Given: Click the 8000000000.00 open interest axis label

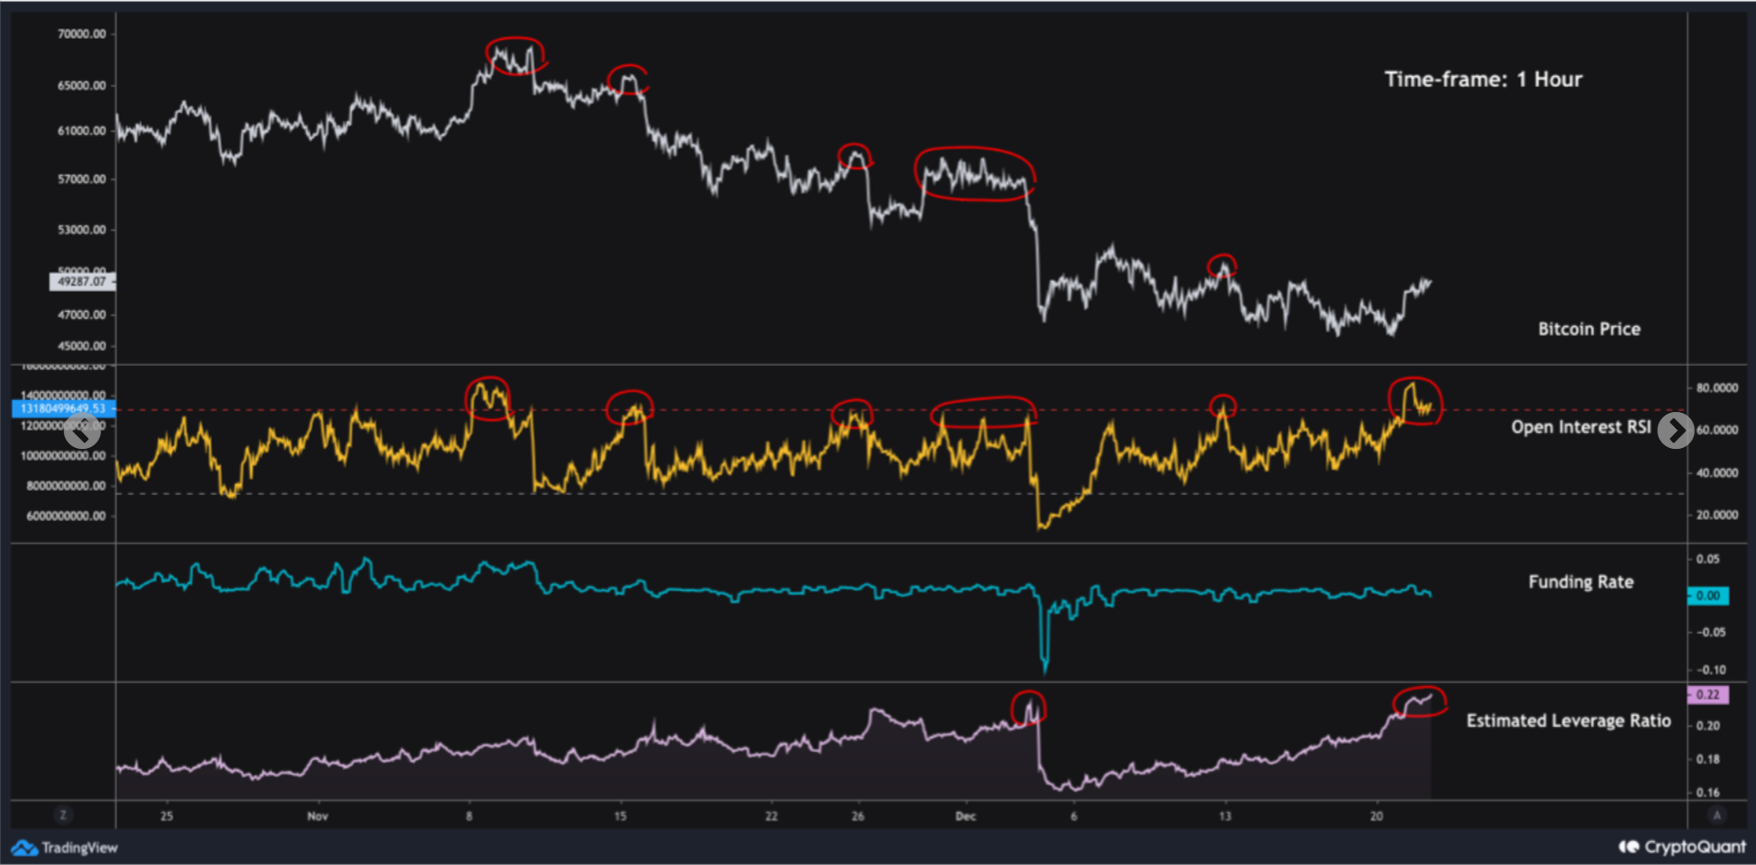Looking at the screenshot, I should [x=66, y=486].
